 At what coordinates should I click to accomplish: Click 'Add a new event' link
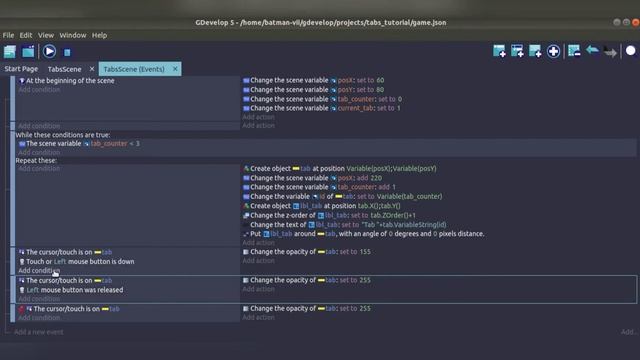[39, 332]
